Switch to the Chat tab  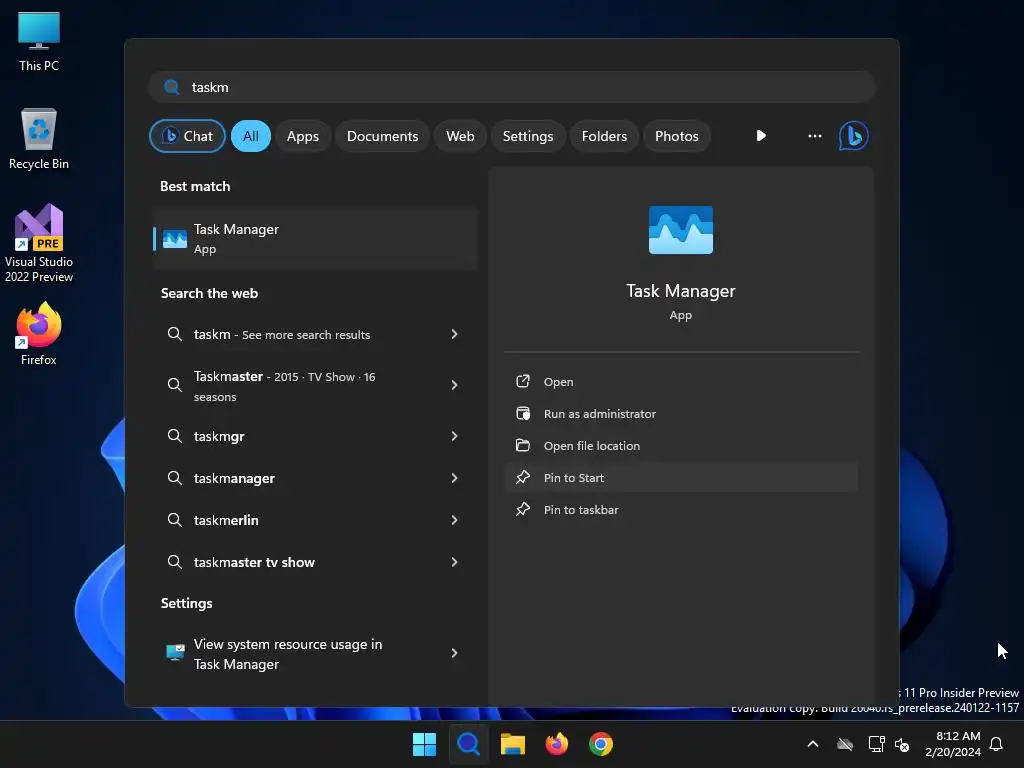pos(187,136)
